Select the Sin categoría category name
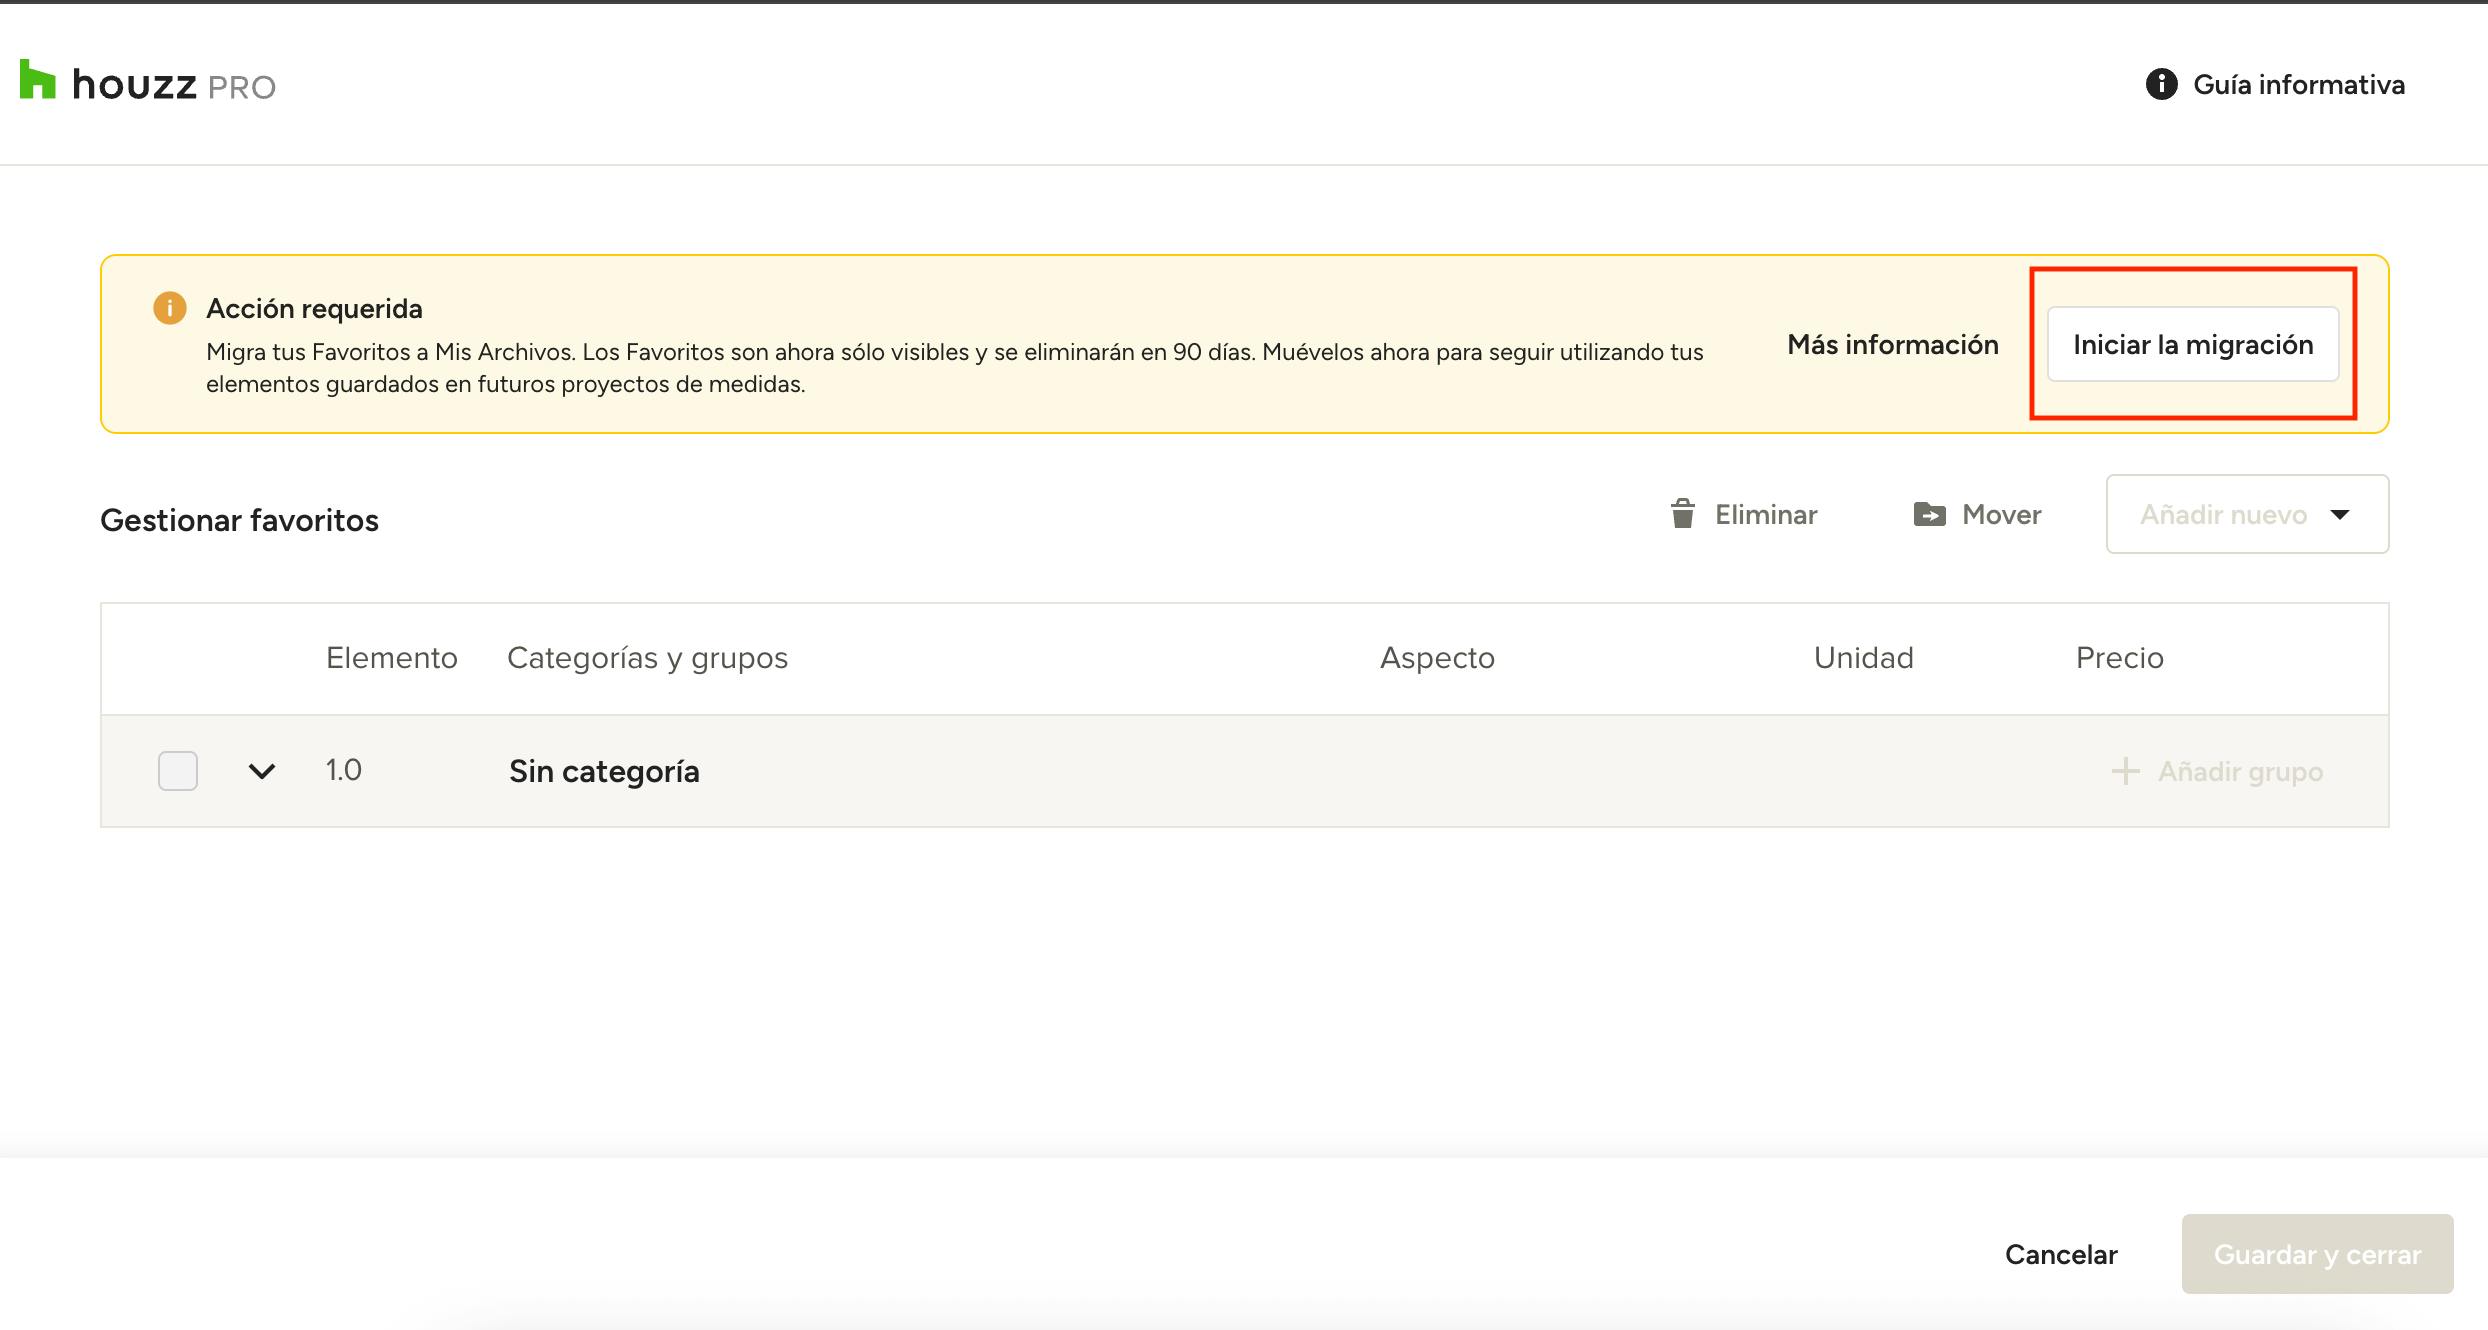The image size is (2488, 1330). 604,771
